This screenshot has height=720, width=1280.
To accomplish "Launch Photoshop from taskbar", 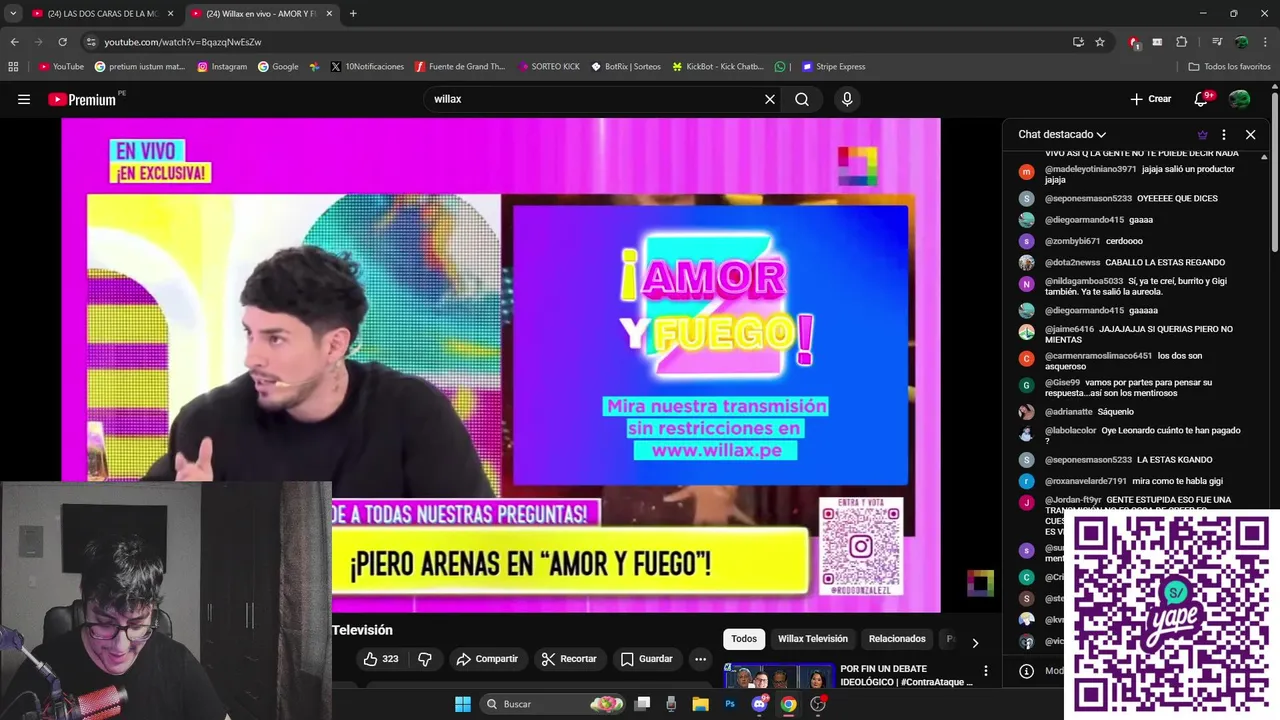I will coord(730,704).
